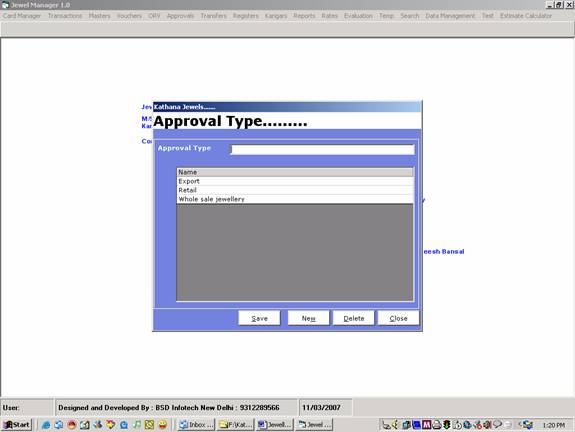Open the Start menu
This screenshot has width=575, height=432.
(x=17, y=425)
